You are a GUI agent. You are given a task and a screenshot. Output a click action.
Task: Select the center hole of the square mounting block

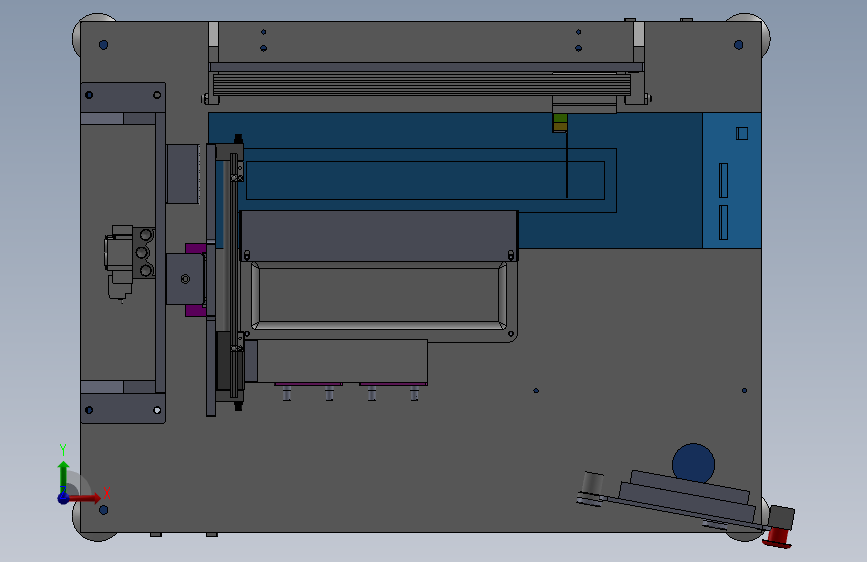pos(185,279)
